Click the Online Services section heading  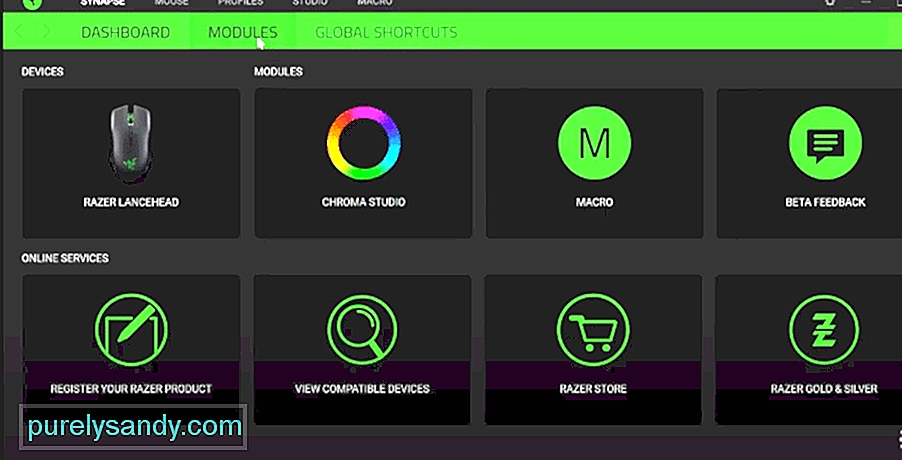(x=65, y=258)
